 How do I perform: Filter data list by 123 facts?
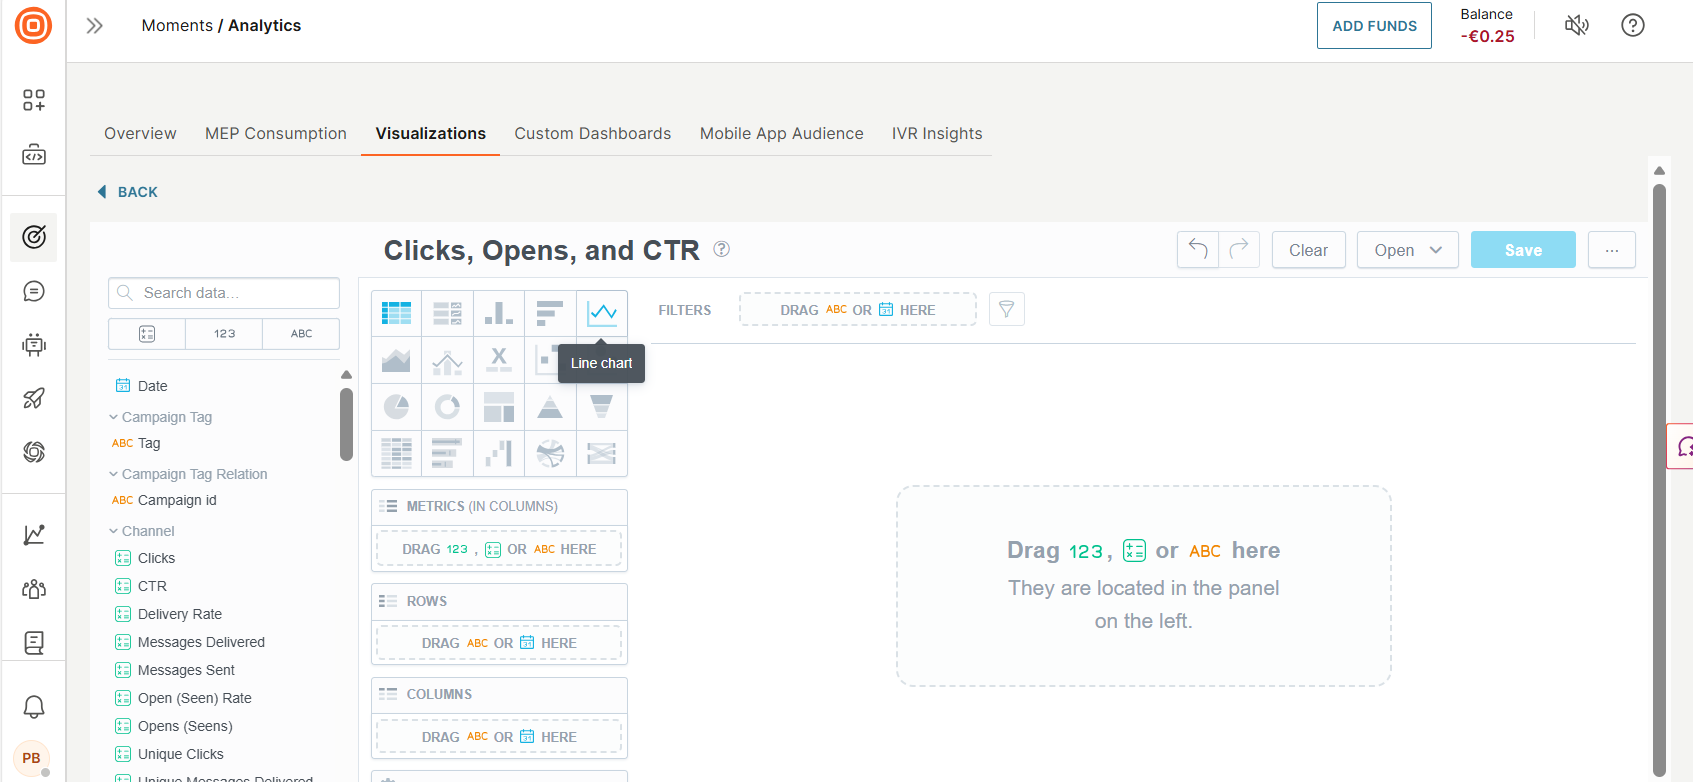point(224,334)
